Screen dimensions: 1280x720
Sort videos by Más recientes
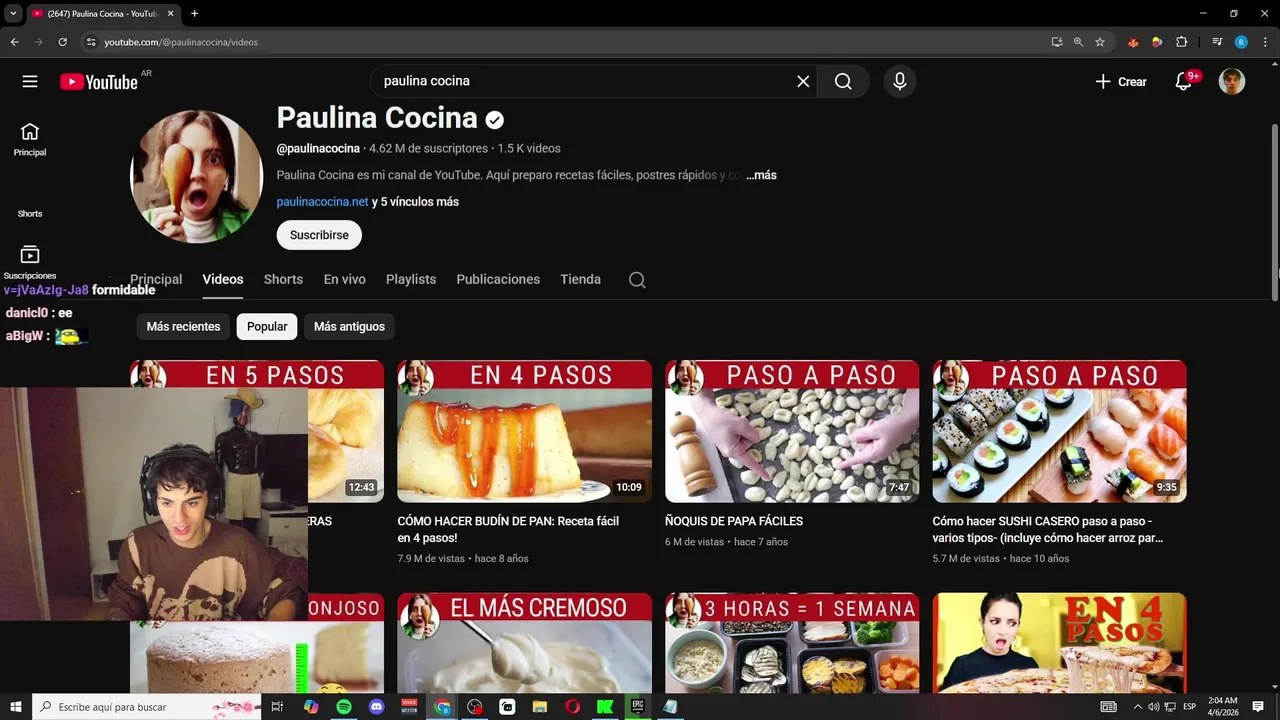pos(183,327)
